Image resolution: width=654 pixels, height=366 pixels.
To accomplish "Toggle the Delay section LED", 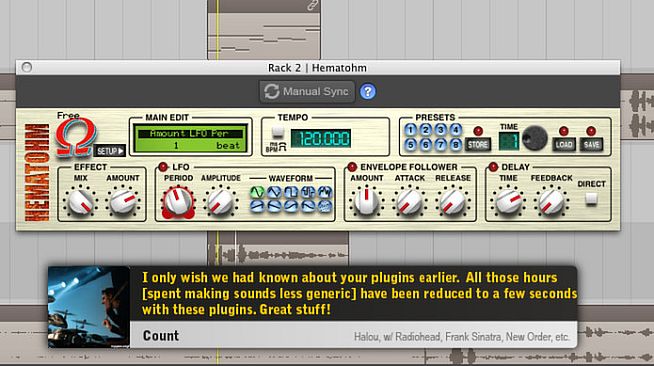I will 493,167.
